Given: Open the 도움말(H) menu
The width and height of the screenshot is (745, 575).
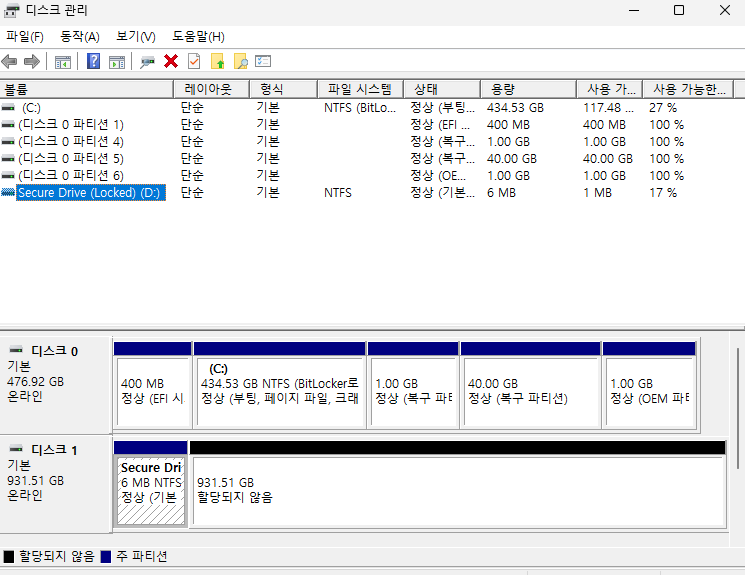Looking at the screenshot, I should (198, 37).
